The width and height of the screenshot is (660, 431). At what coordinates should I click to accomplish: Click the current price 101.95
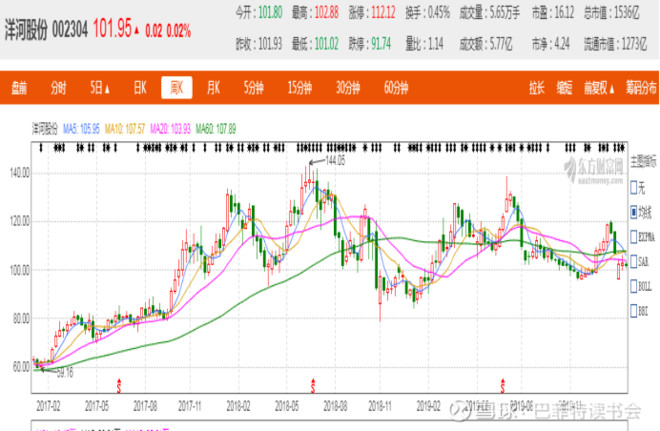pos(112,29)
